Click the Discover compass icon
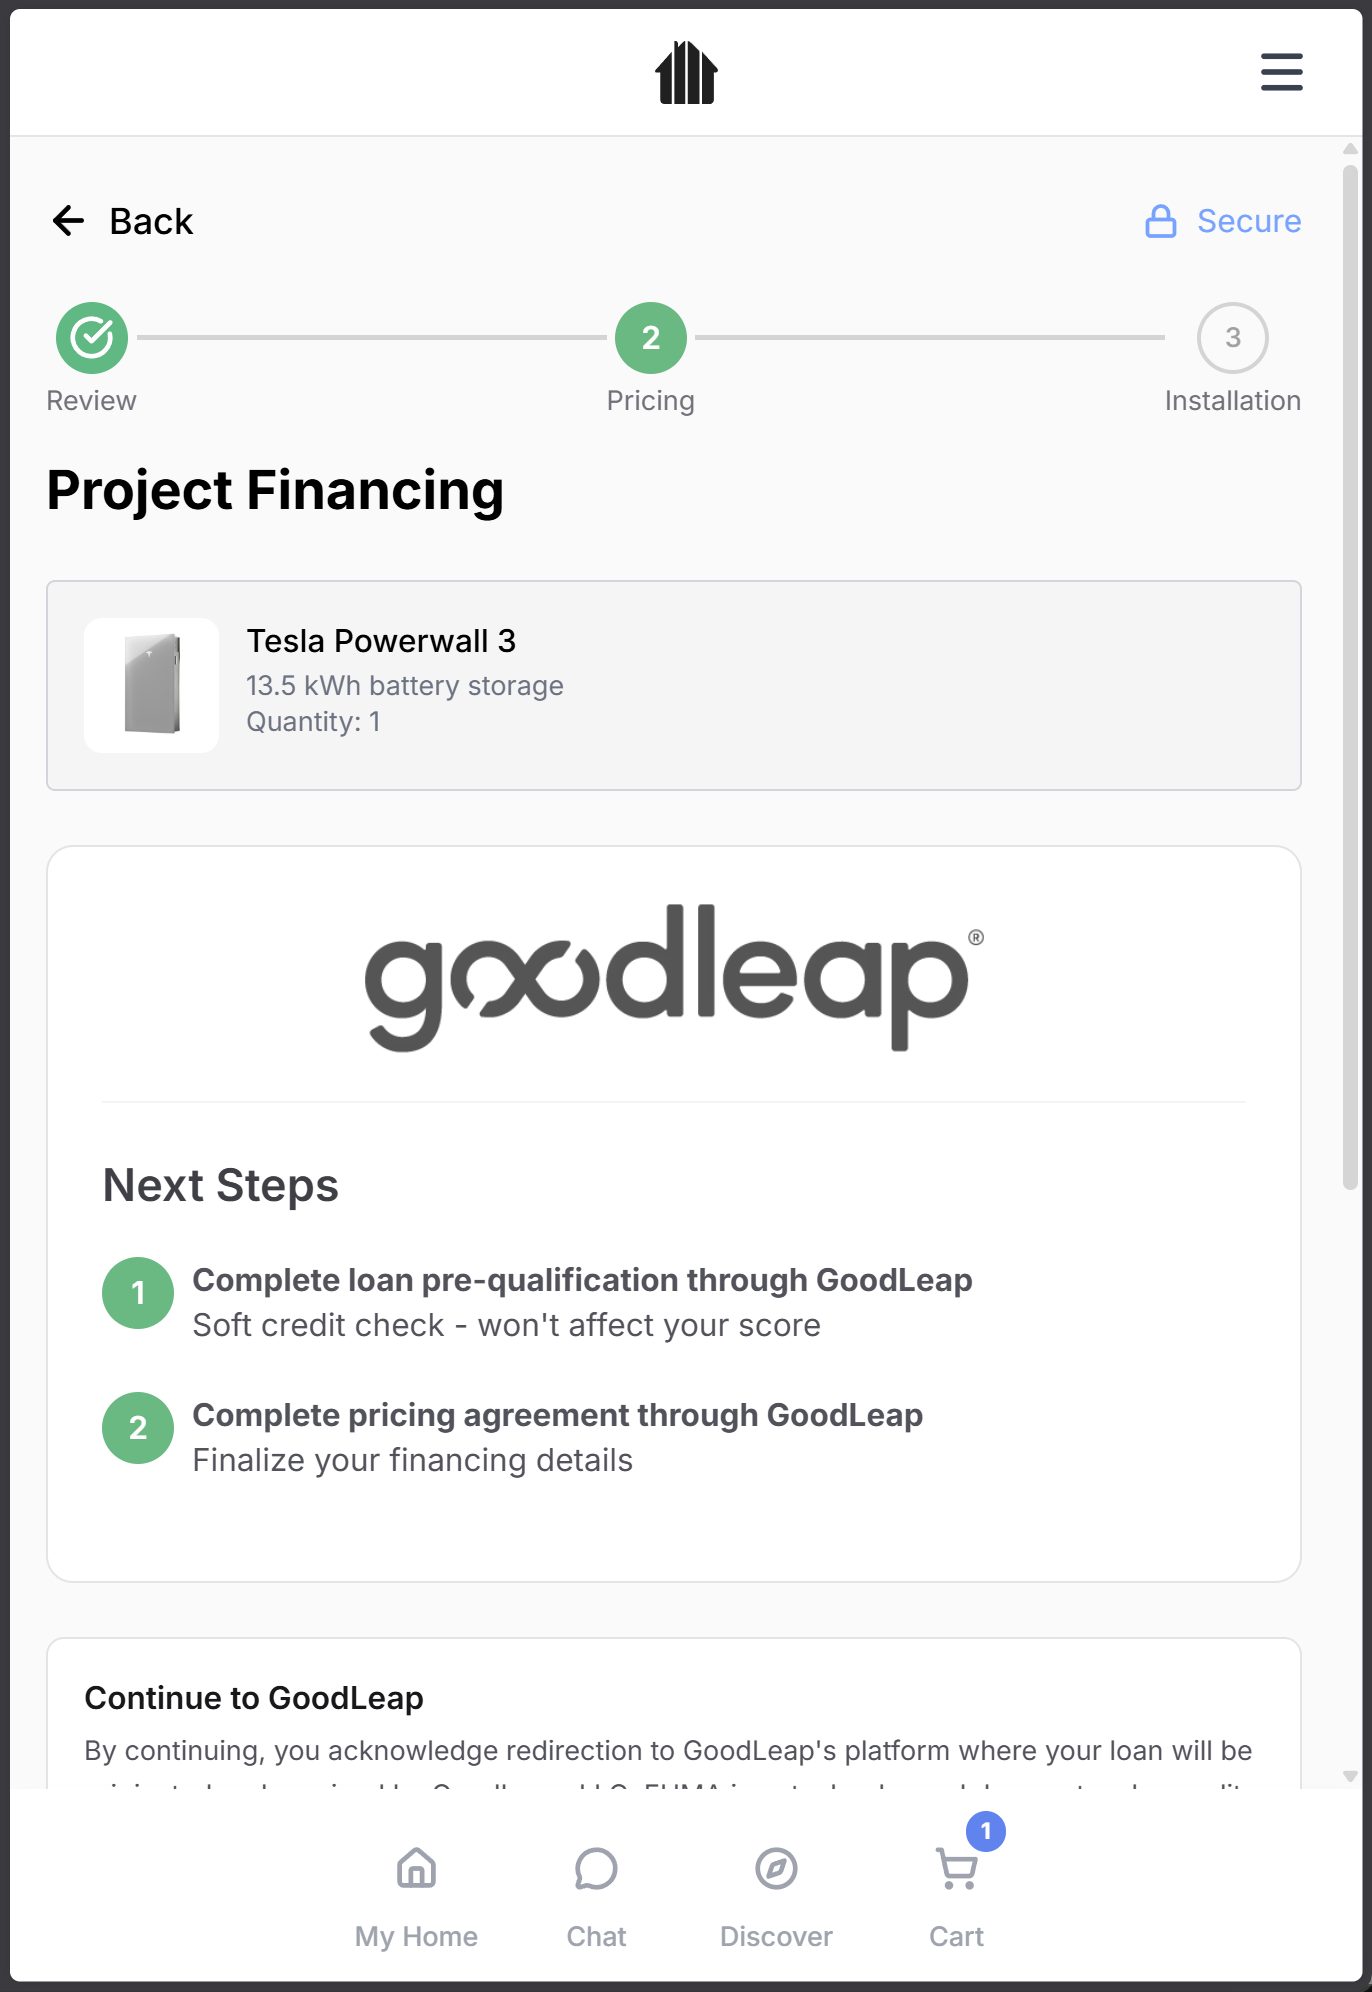The image size is (1372, 1992). (x=776, y=1869)
